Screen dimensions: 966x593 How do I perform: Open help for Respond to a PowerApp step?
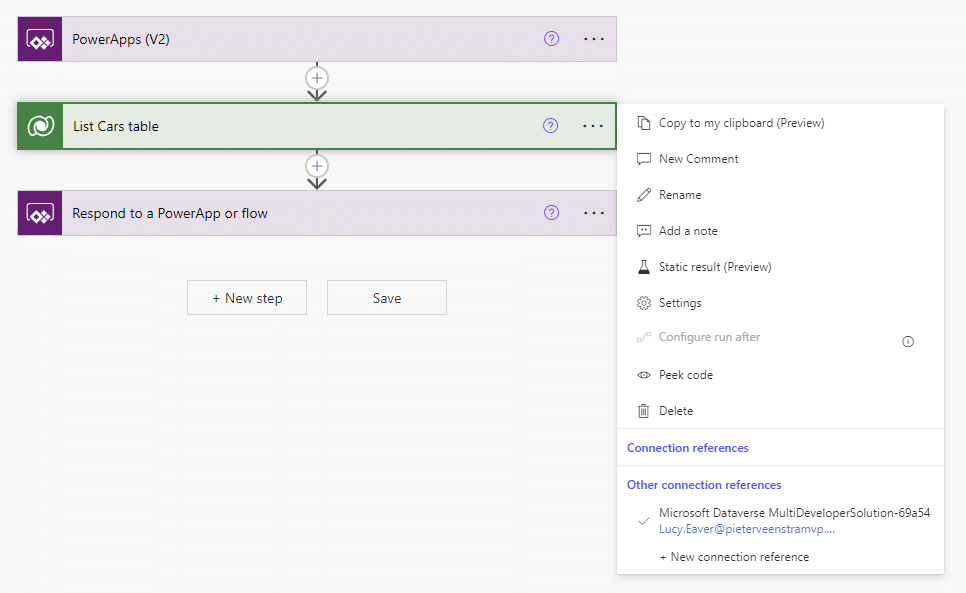[551, 213]
